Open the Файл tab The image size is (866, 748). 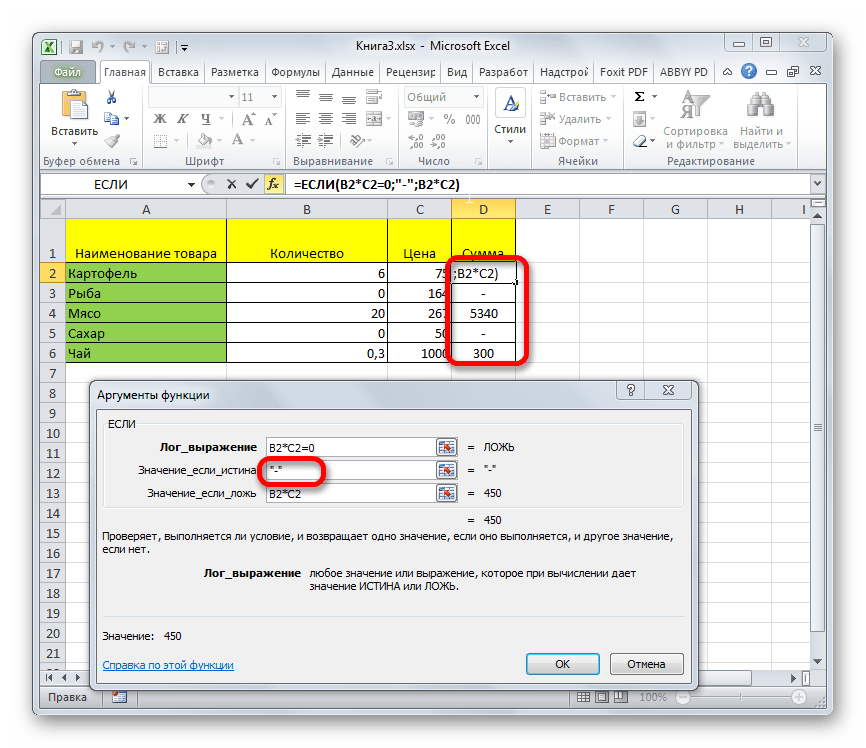[68, 72]
